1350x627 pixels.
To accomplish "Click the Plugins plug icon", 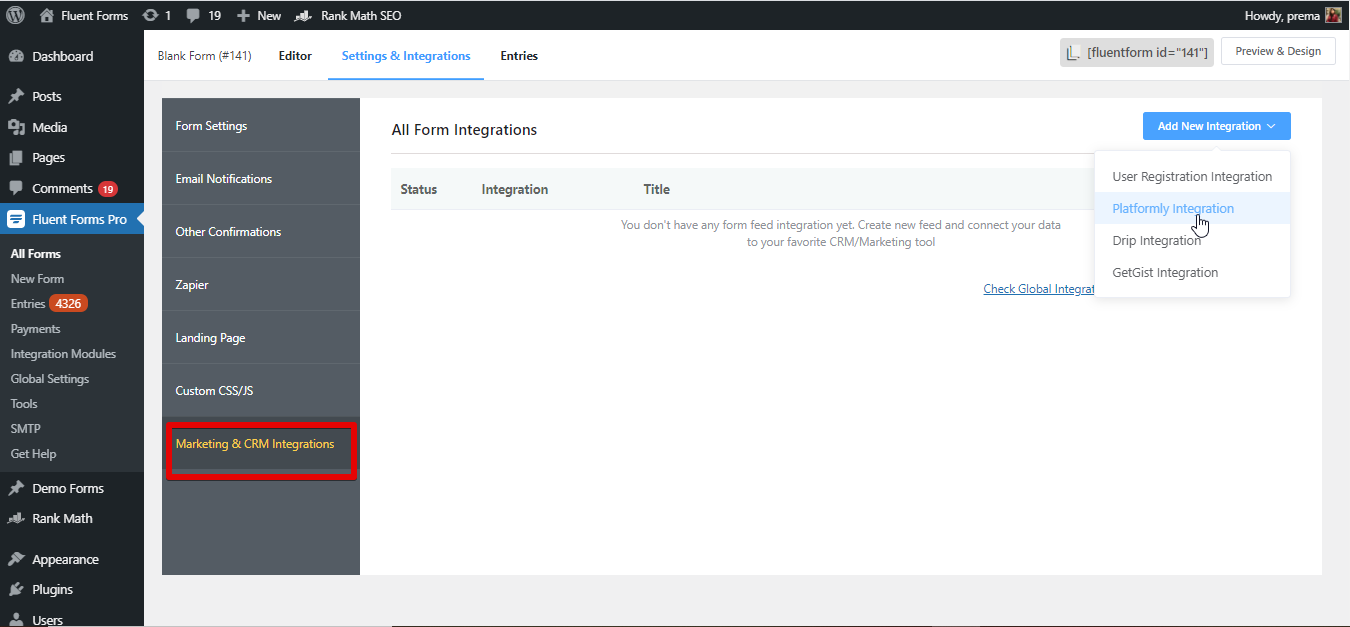I will tap(16, 590).
